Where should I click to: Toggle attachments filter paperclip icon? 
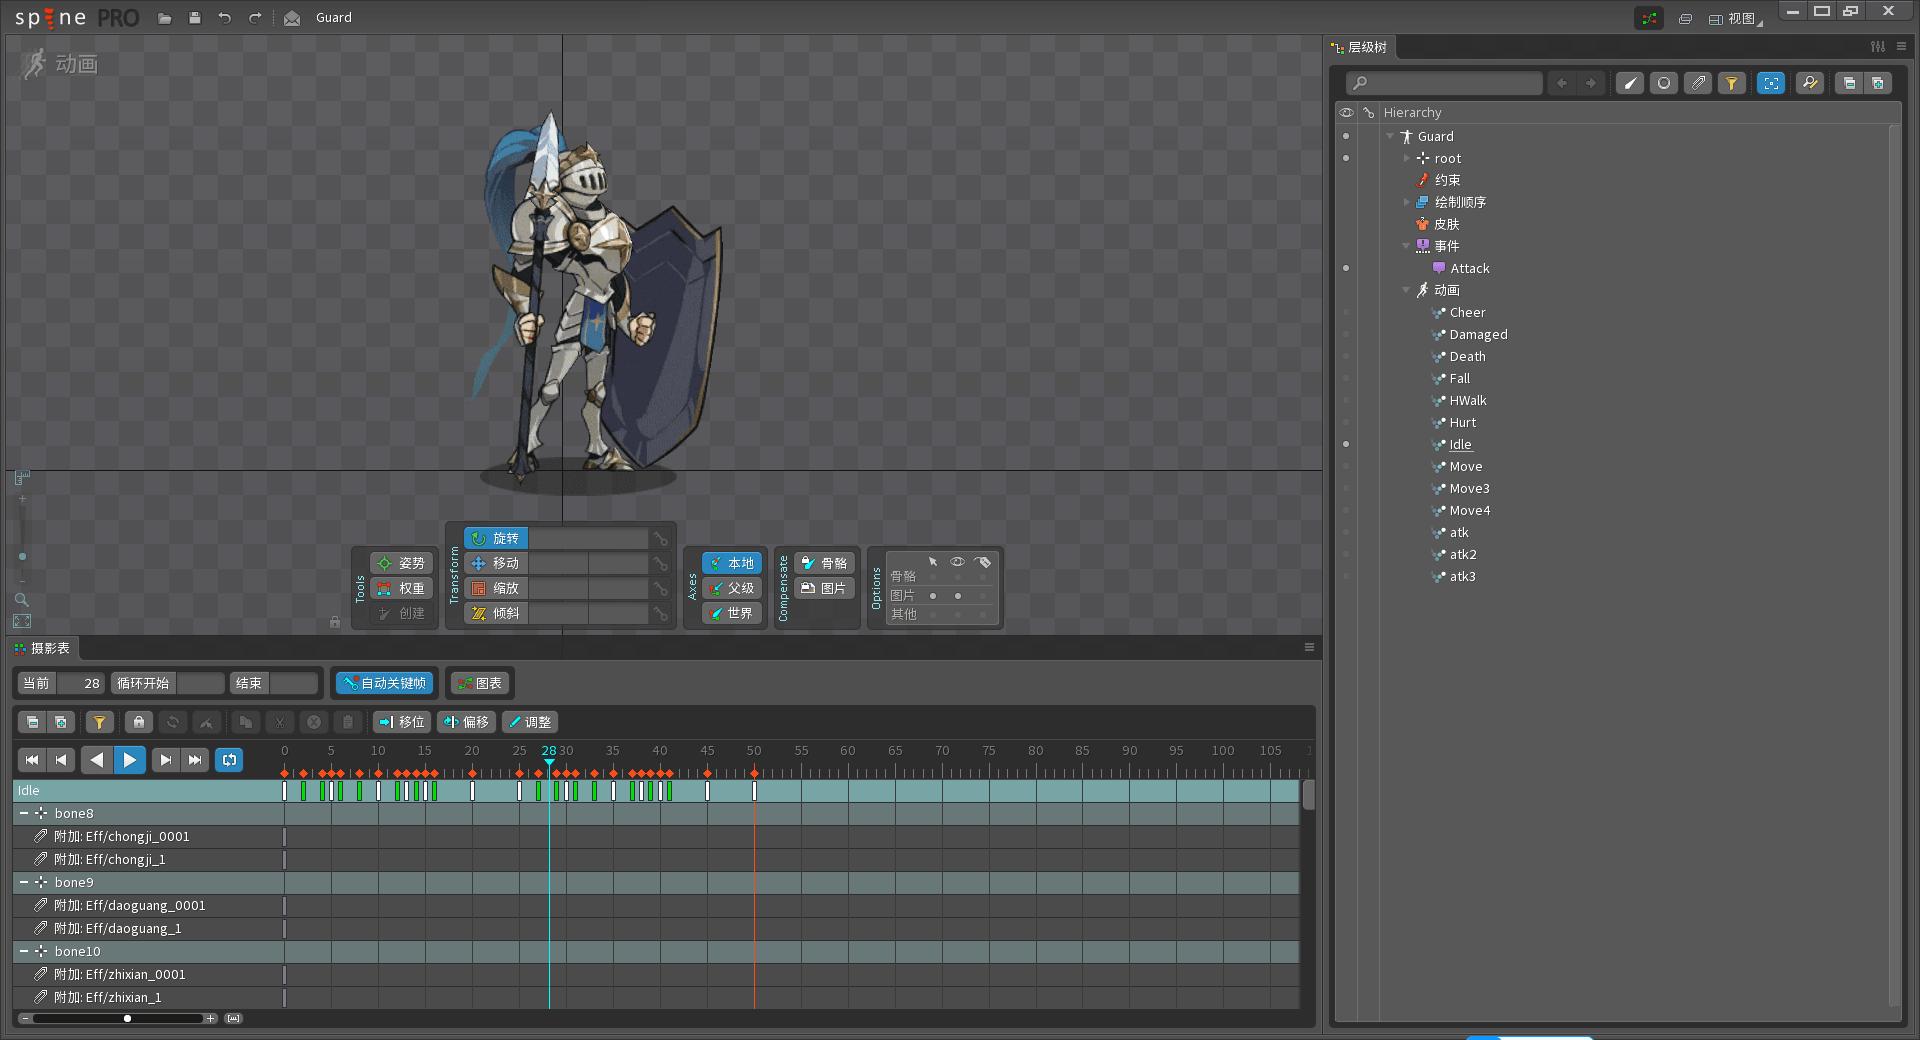[1698, 83]
